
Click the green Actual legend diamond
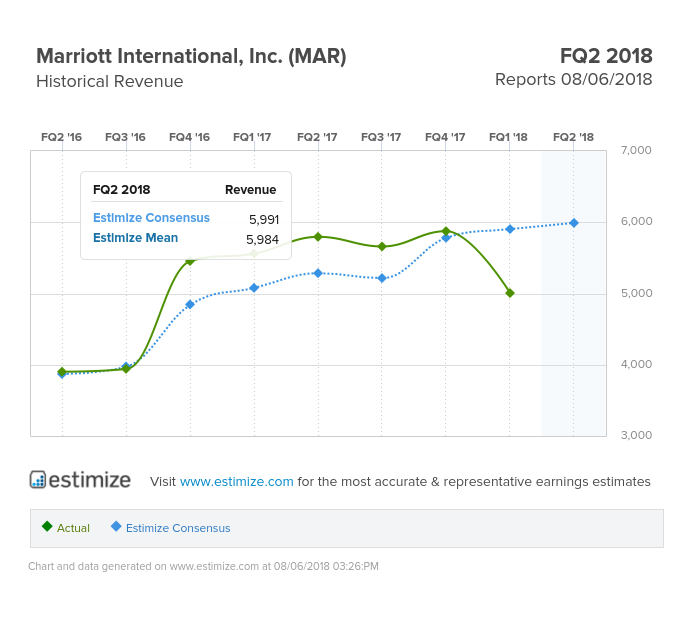click(47, 526)
